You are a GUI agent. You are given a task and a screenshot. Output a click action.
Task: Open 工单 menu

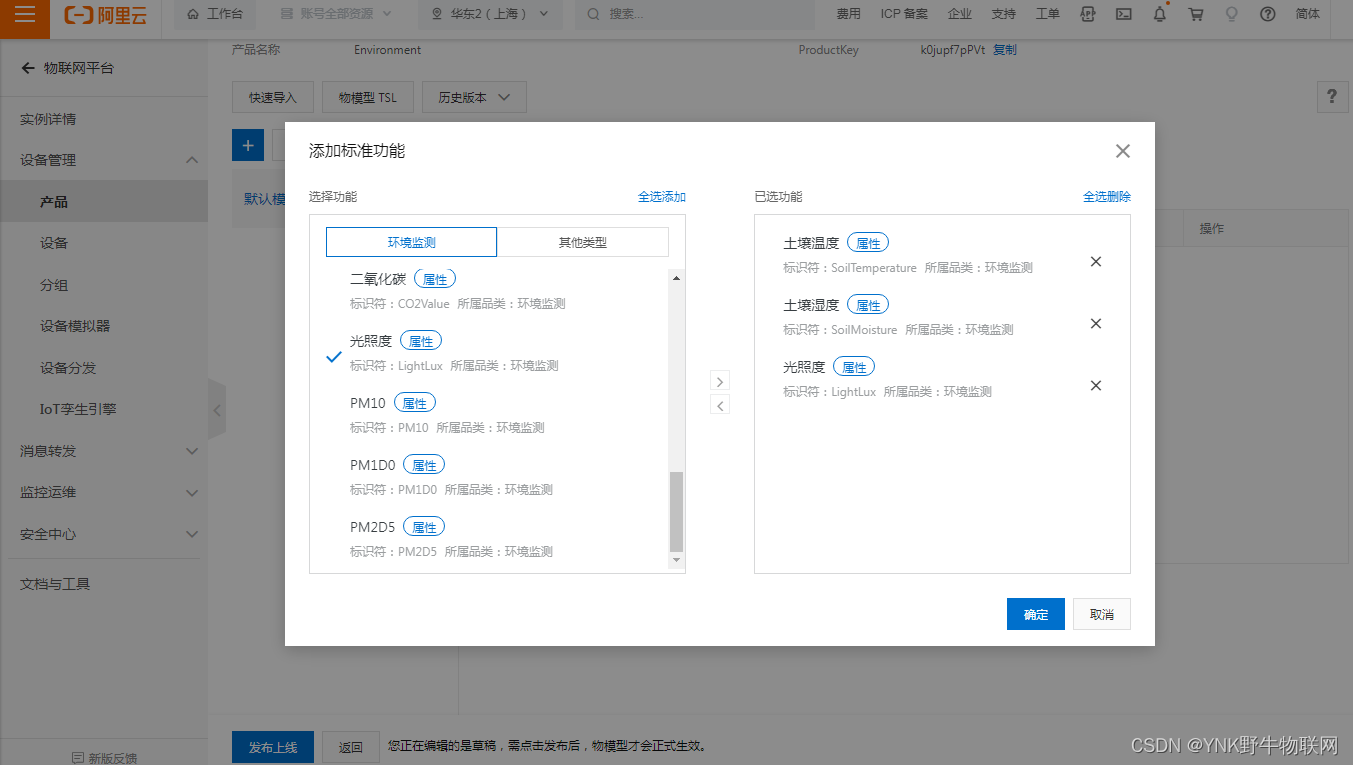(1047, 14)
